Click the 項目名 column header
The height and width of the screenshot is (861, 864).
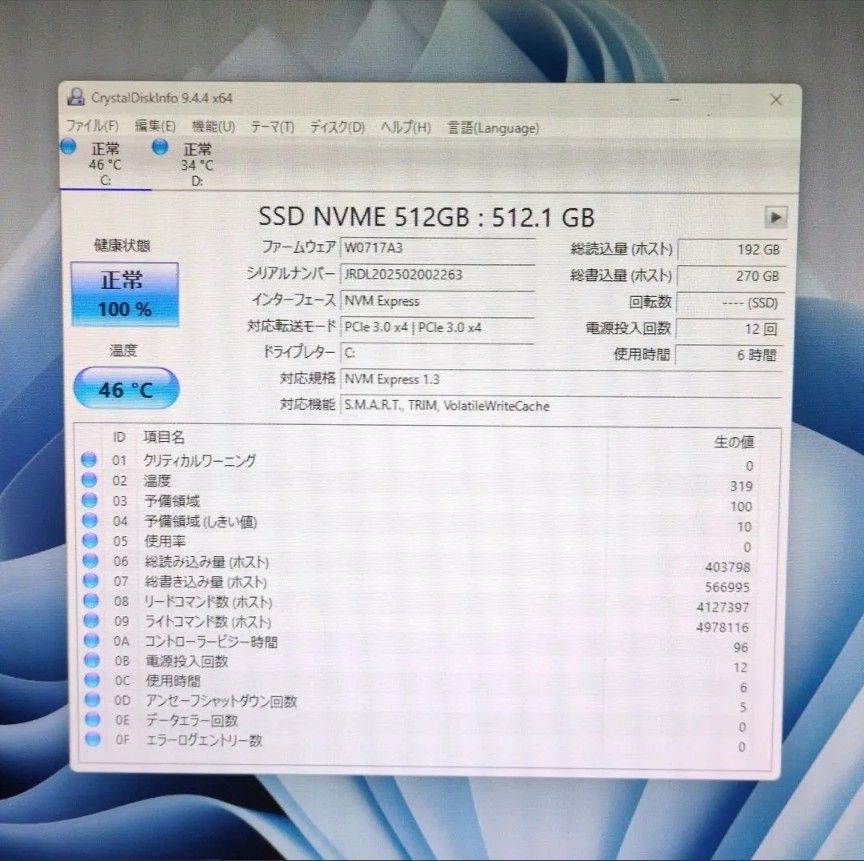point(164,437)
